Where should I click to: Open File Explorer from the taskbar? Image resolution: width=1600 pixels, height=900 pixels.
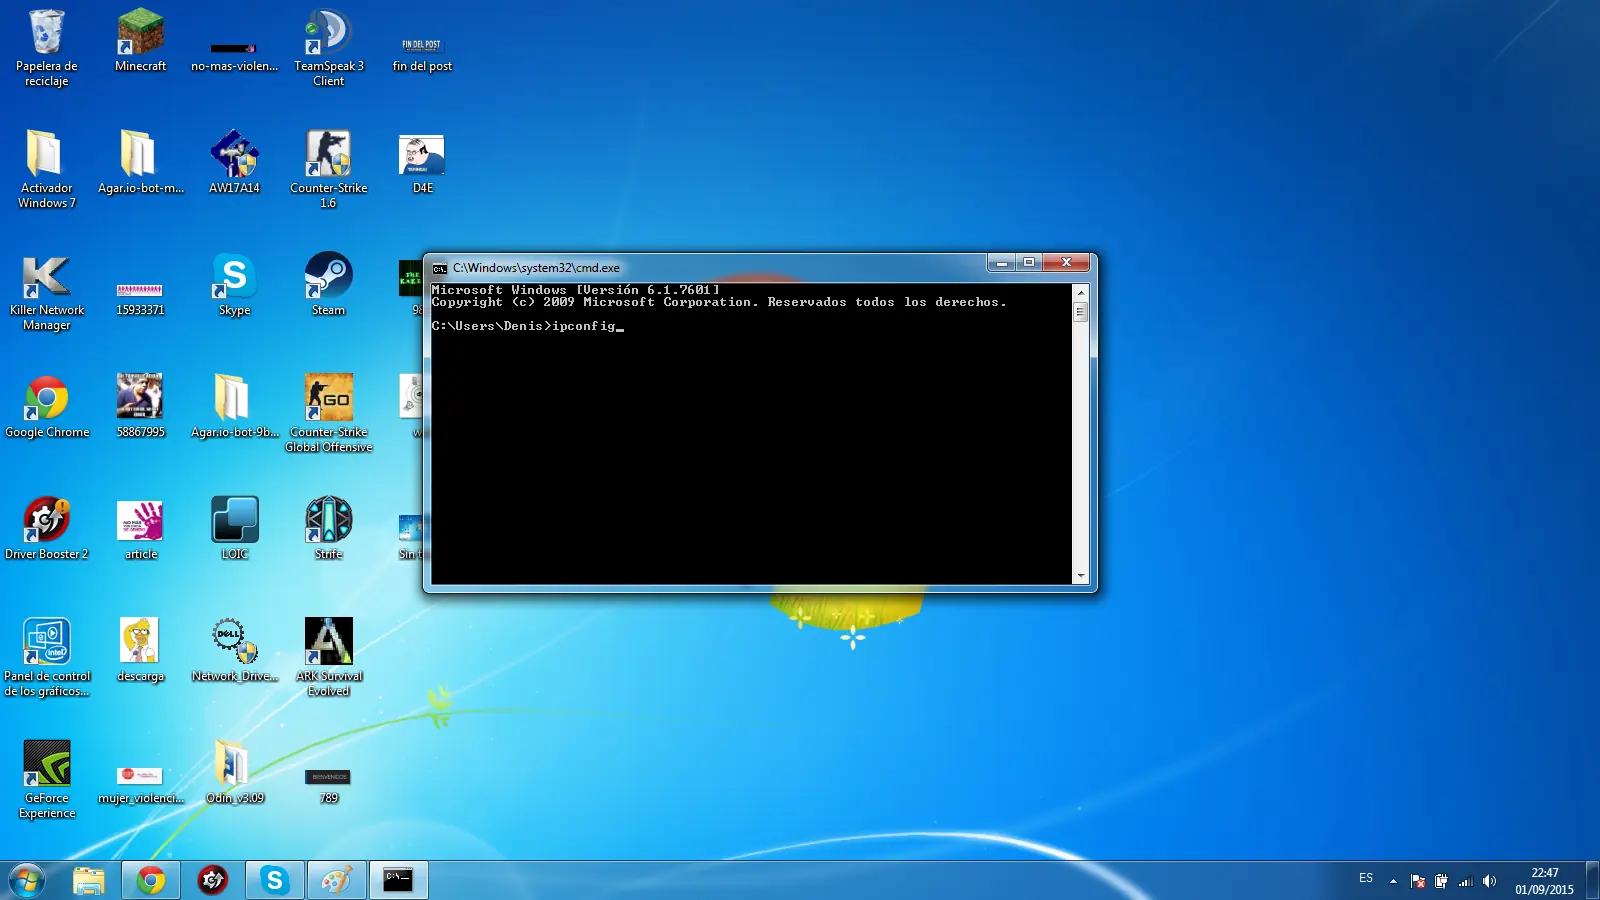pos(88,880)
